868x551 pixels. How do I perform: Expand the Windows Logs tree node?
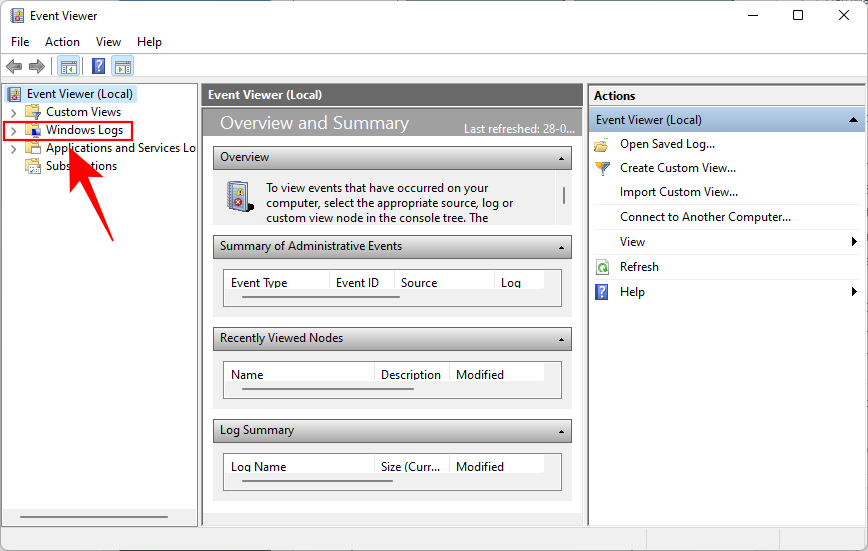pyautogui.click(x=13, y=131)
